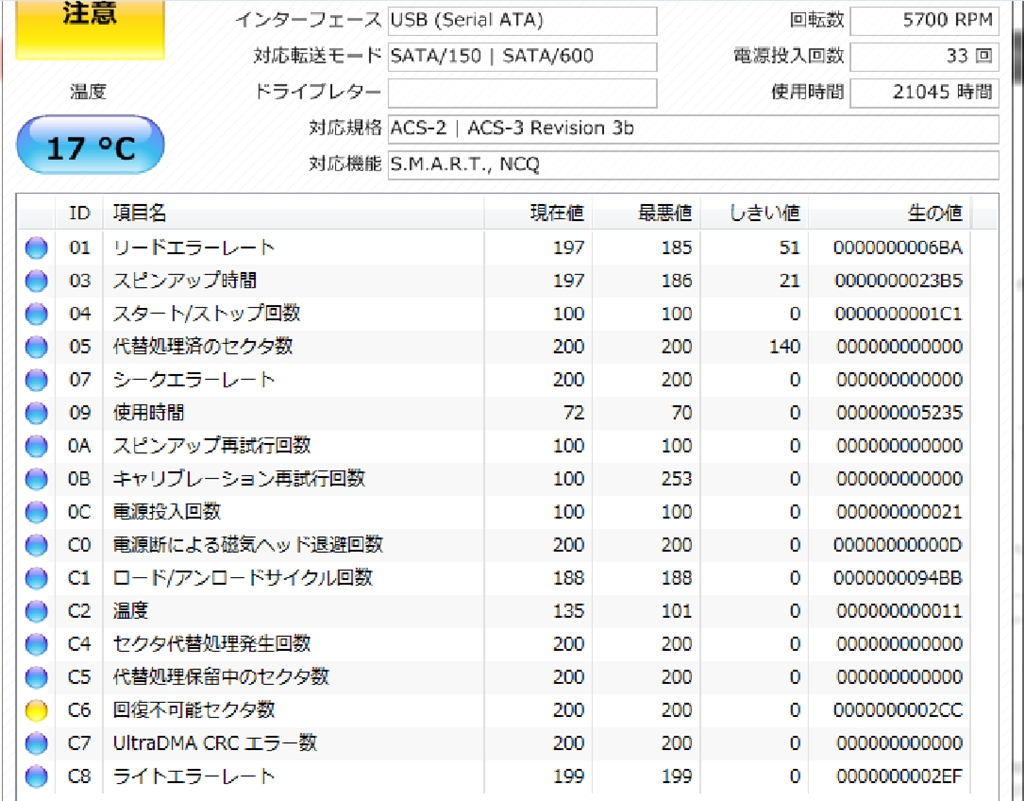Image resolution: width=1024 pixels, height=801 pixels.
Task: Select the 代替処理済のセクタ数 attribute name
Action: tap(202, 347)
